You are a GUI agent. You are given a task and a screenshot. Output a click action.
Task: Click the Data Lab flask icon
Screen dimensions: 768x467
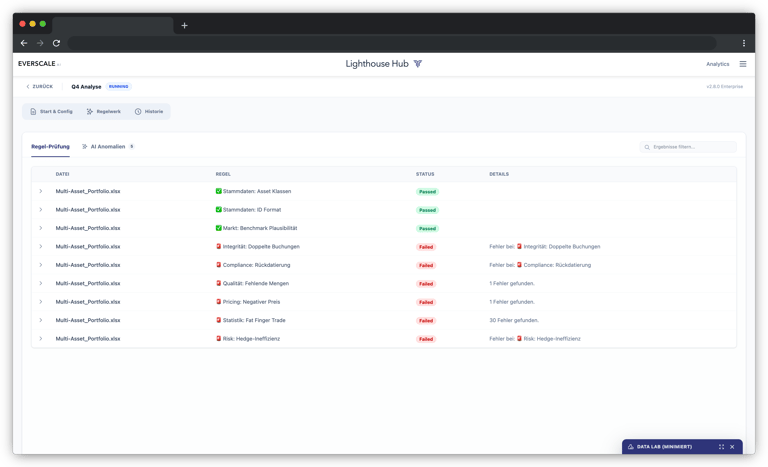click(x=631, y=447)
